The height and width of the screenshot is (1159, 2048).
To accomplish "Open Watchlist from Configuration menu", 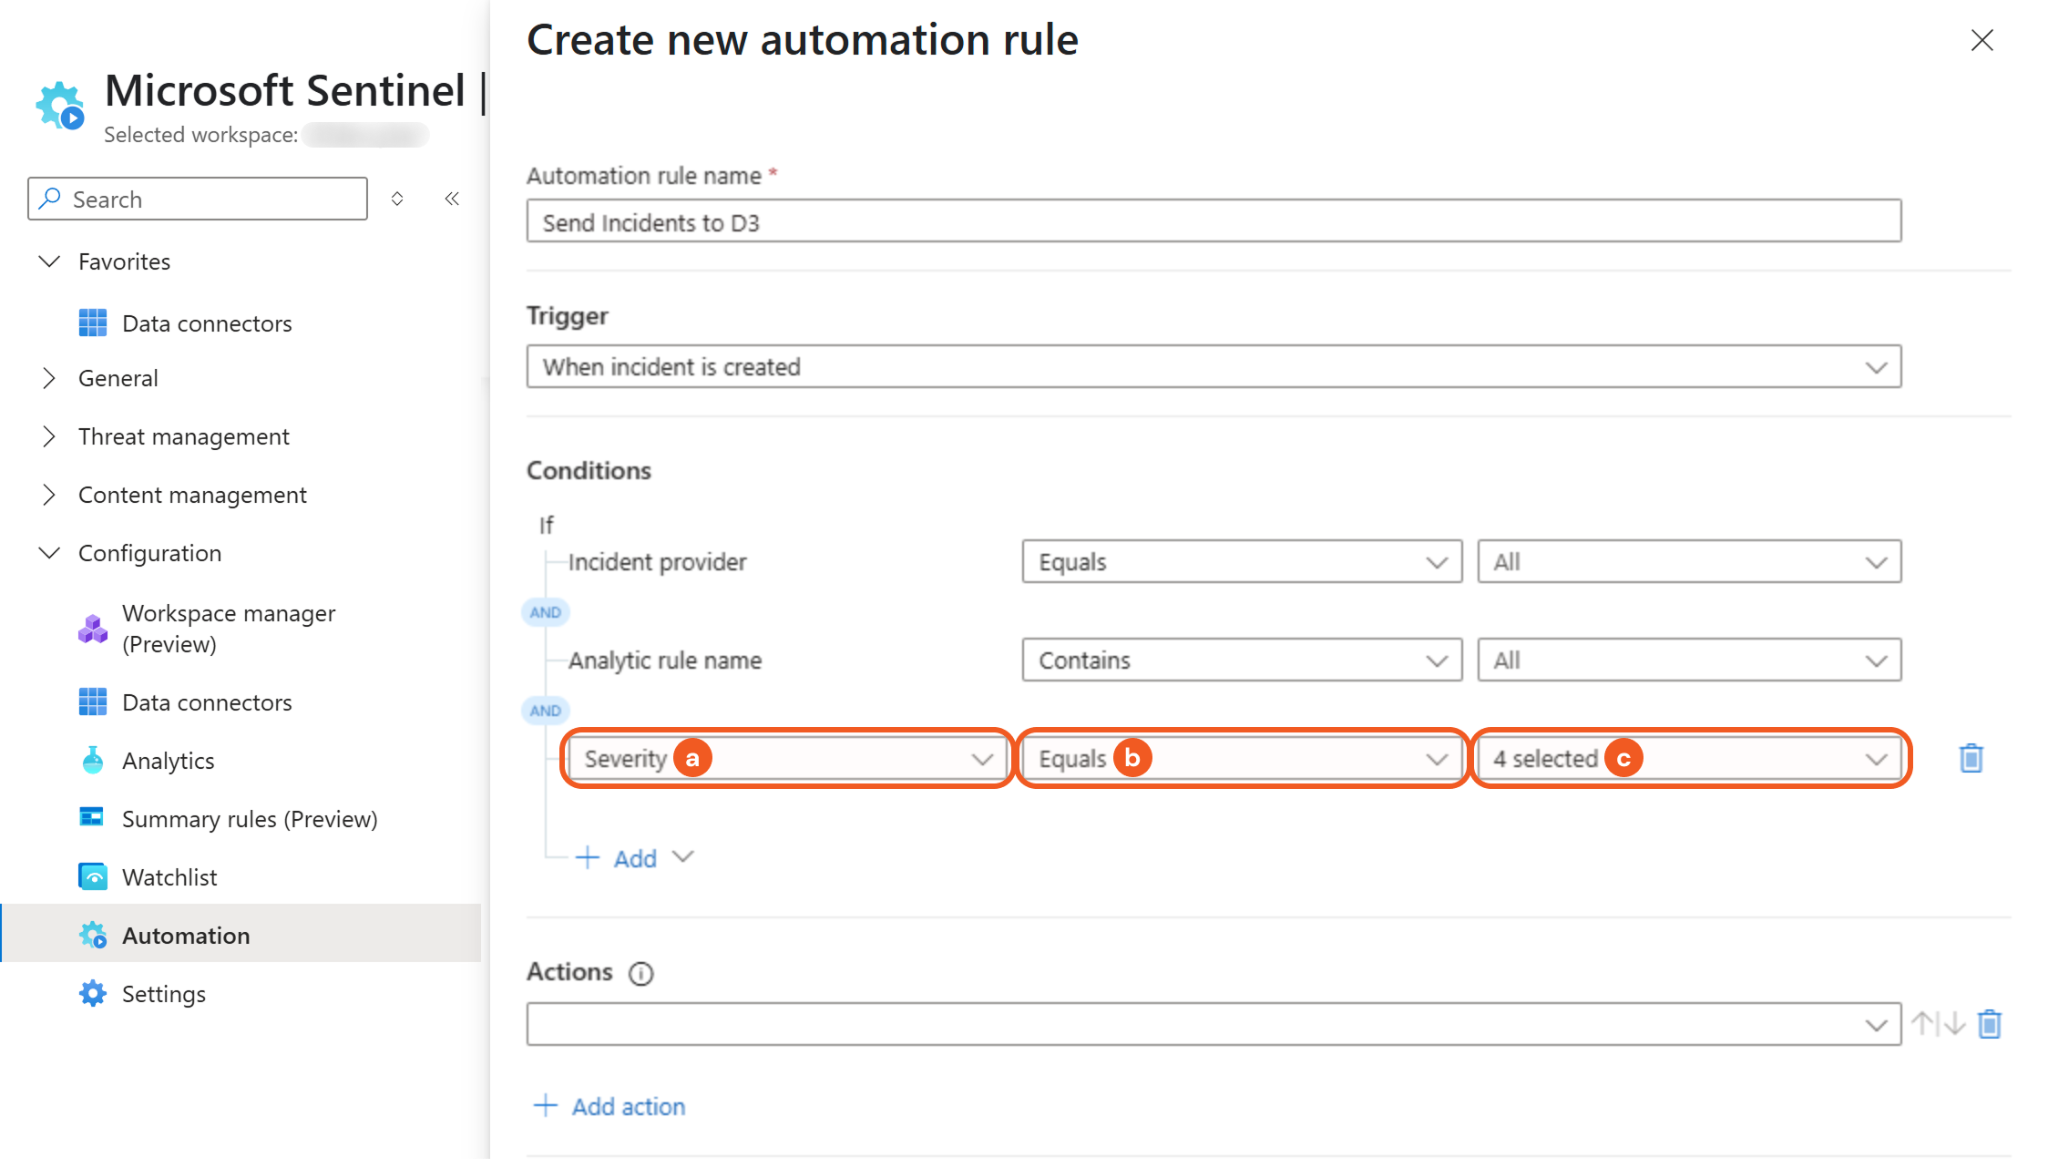I will (x=169, y=877).
